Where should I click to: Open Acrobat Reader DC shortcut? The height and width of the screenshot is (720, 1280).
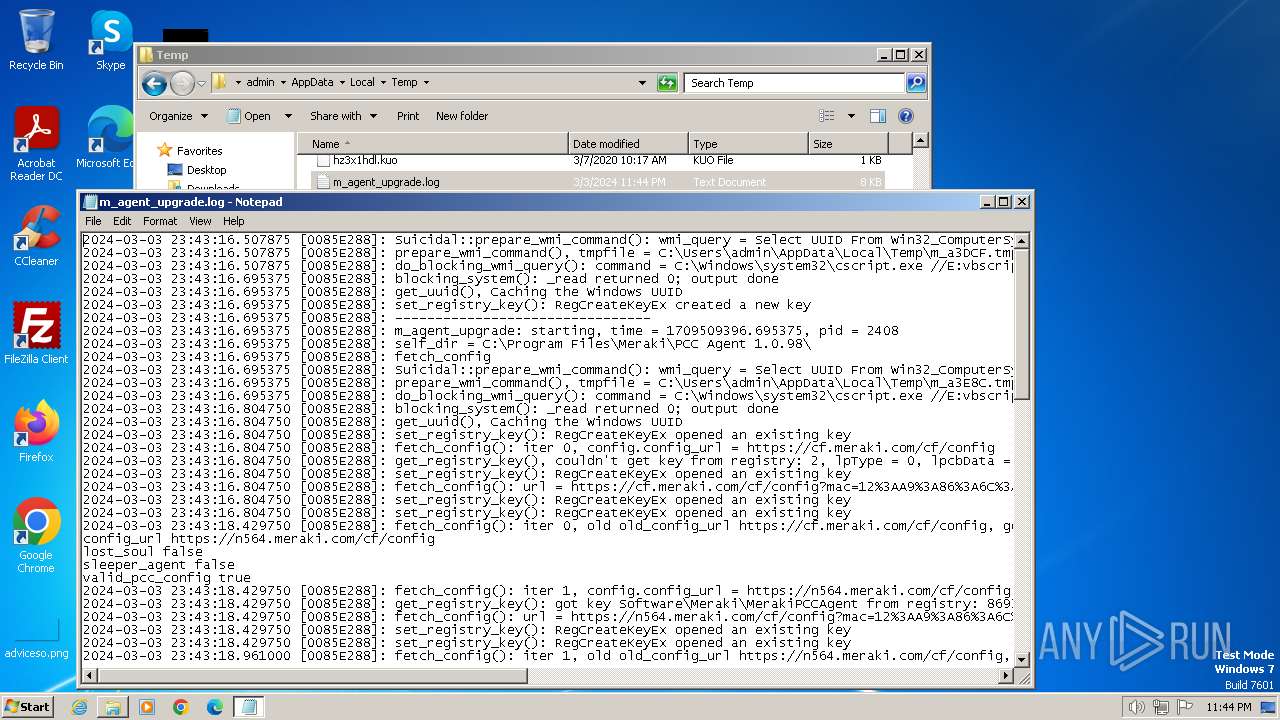pos(36,145)
